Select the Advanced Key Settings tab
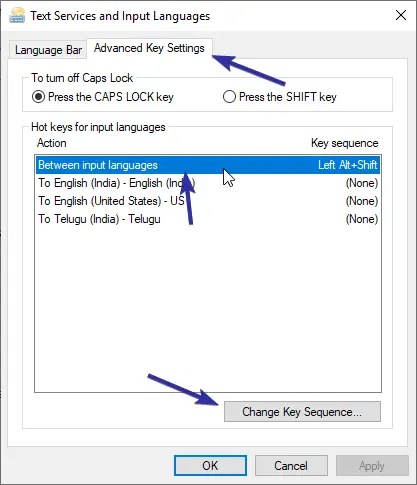This screenshot has height=485, width=417. [149, 48]
